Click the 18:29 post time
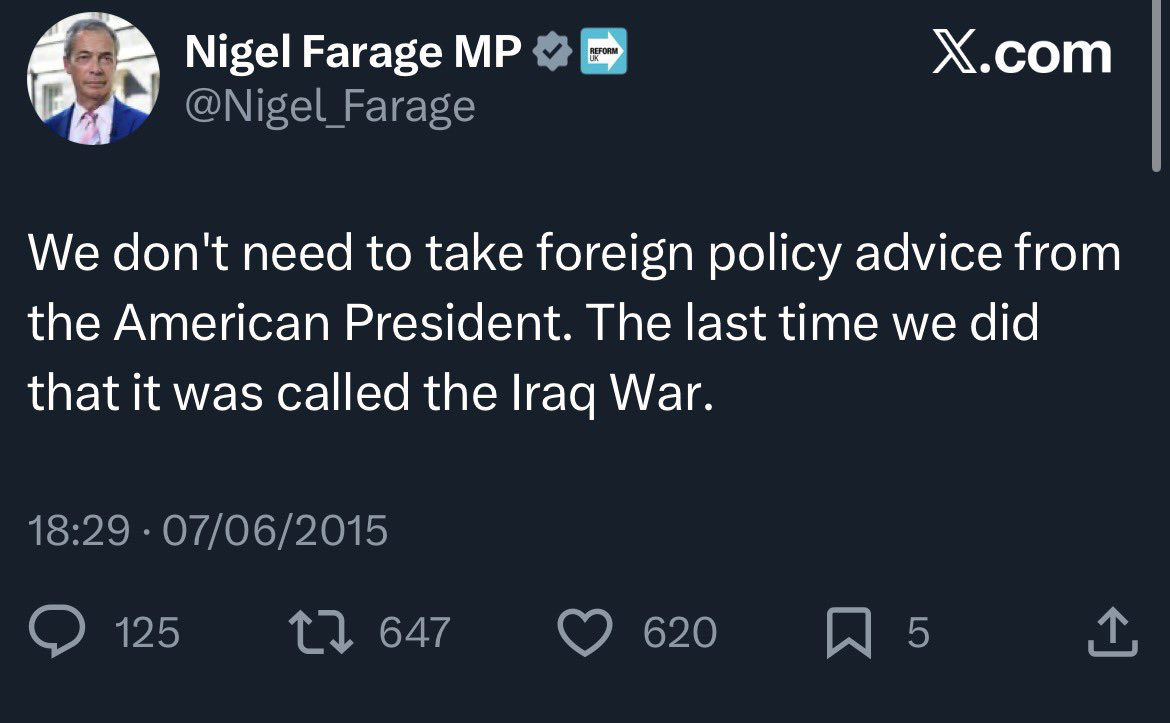Viewport: 1170px width, 723px height. tap(79, 529)
